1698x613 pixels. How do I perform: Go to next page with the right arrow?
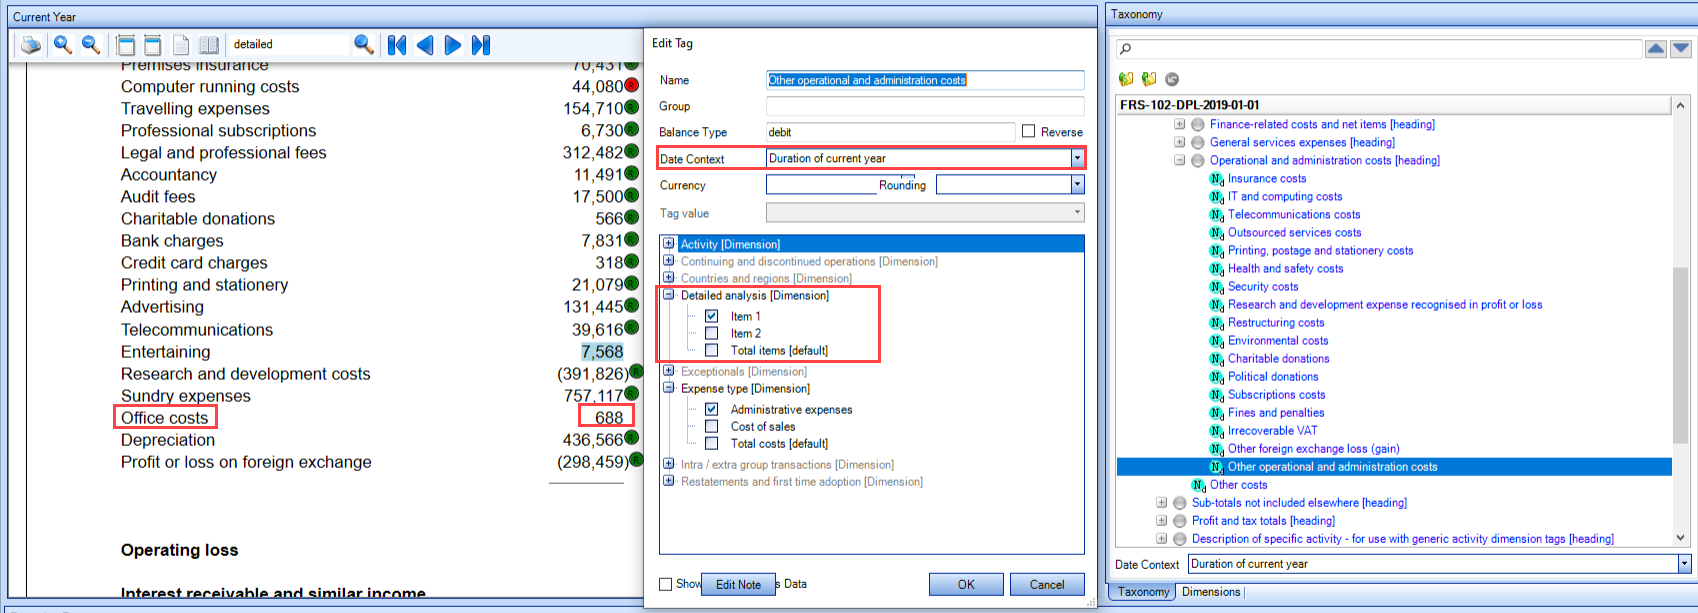click(453, 45)
